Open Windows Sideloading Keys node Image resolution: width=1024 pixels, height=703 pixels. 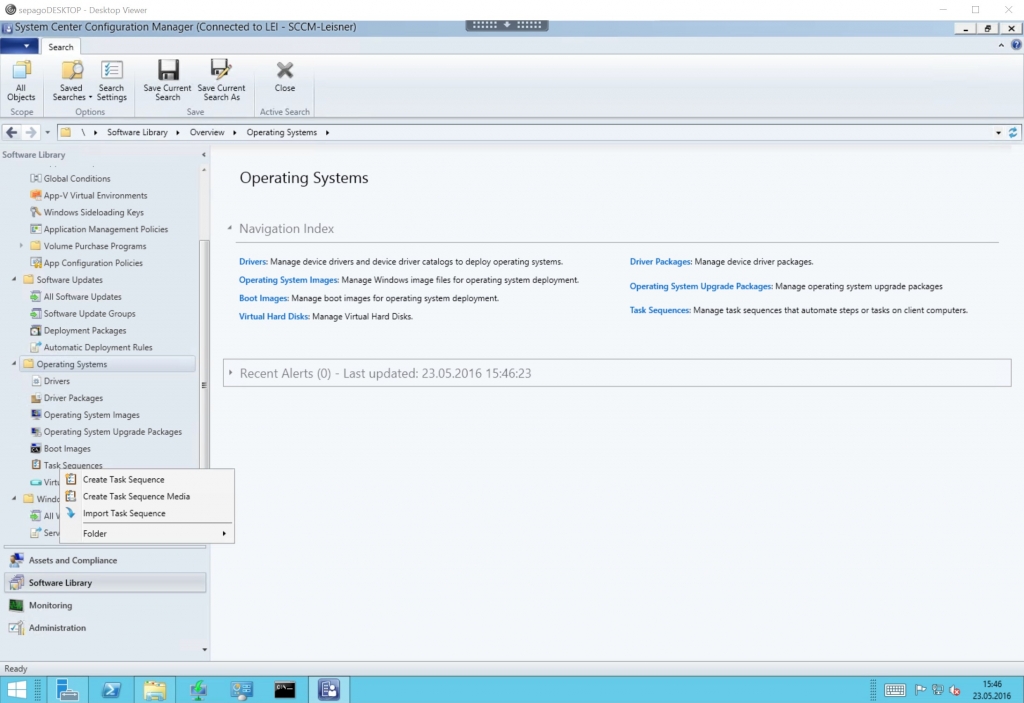[93, 212]
